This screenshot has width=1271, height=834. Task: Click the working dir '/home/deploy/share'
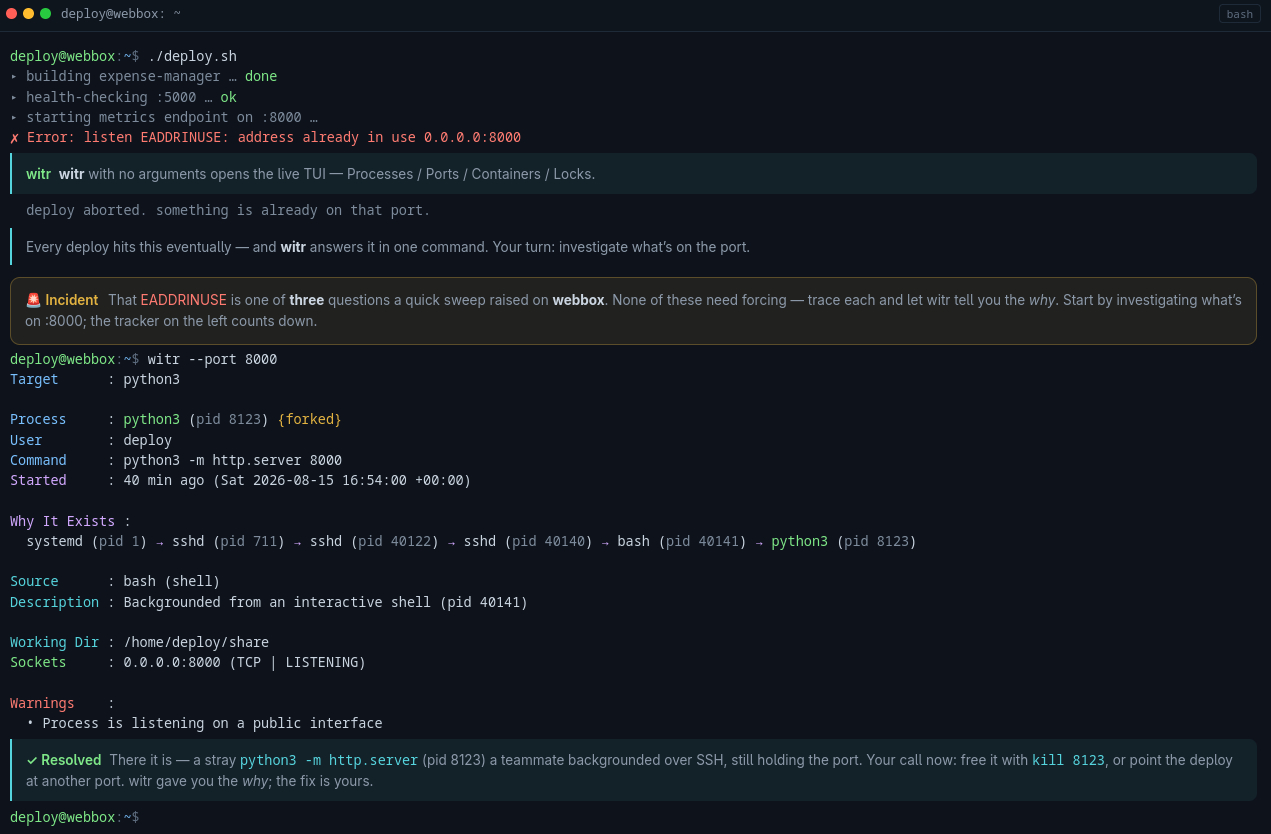click(196, 642)
